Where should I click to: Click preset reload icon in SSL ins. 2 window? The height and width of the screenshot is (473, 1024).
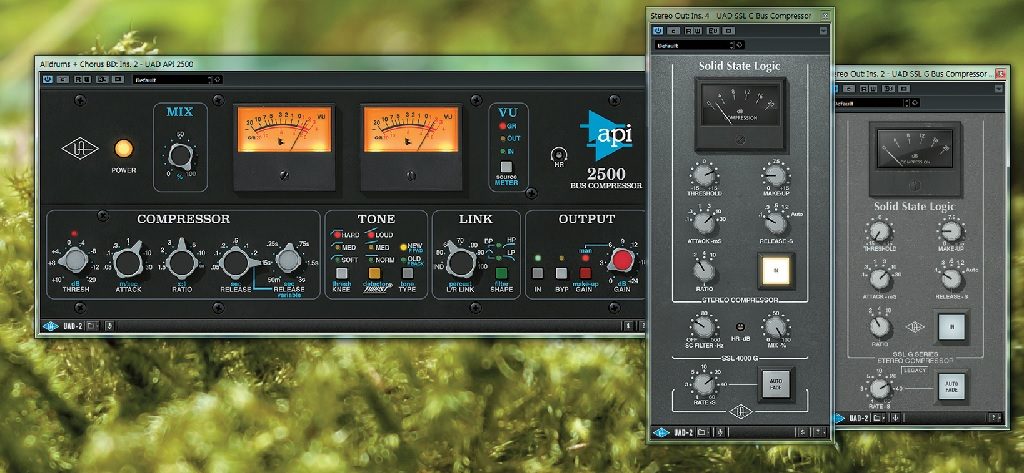coord(914,103)
